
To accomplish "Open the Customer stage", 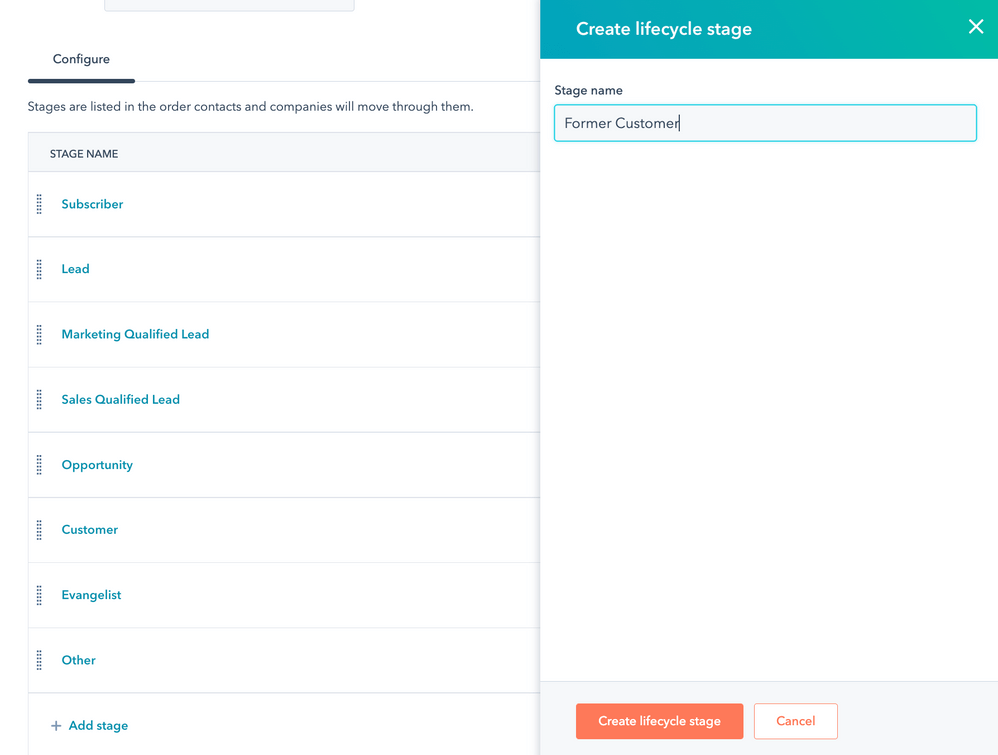I will [90, 530].
